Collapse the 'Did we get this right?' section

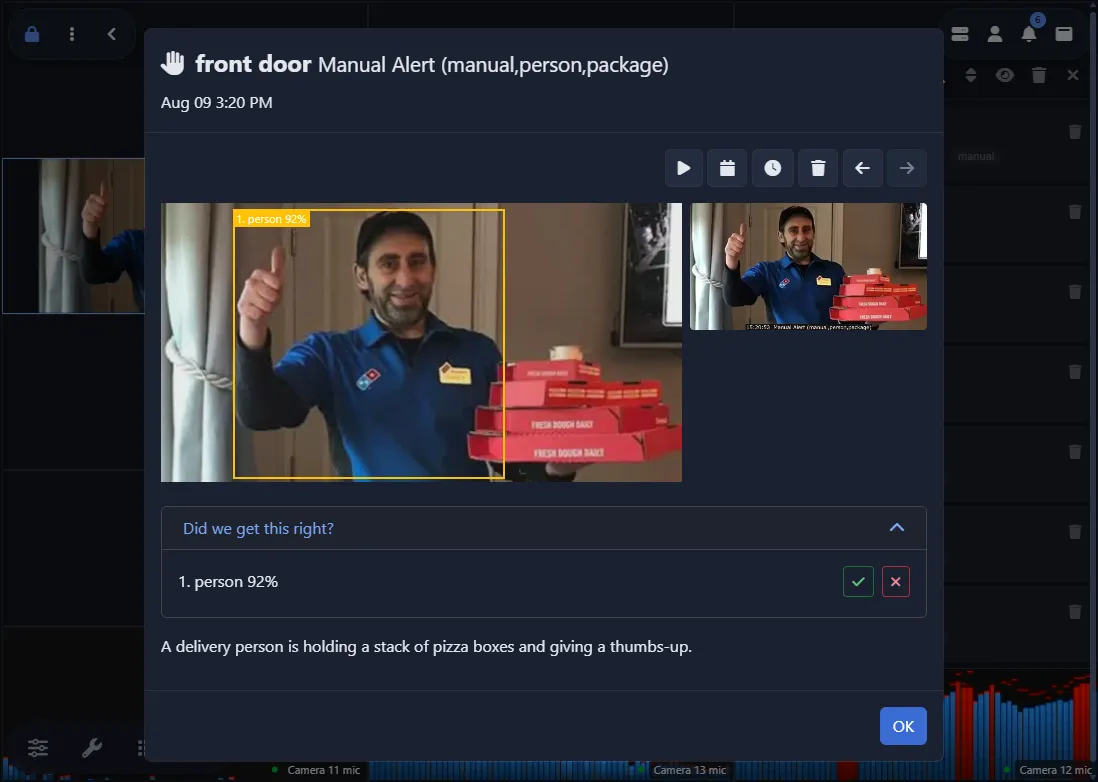[897, 528]
